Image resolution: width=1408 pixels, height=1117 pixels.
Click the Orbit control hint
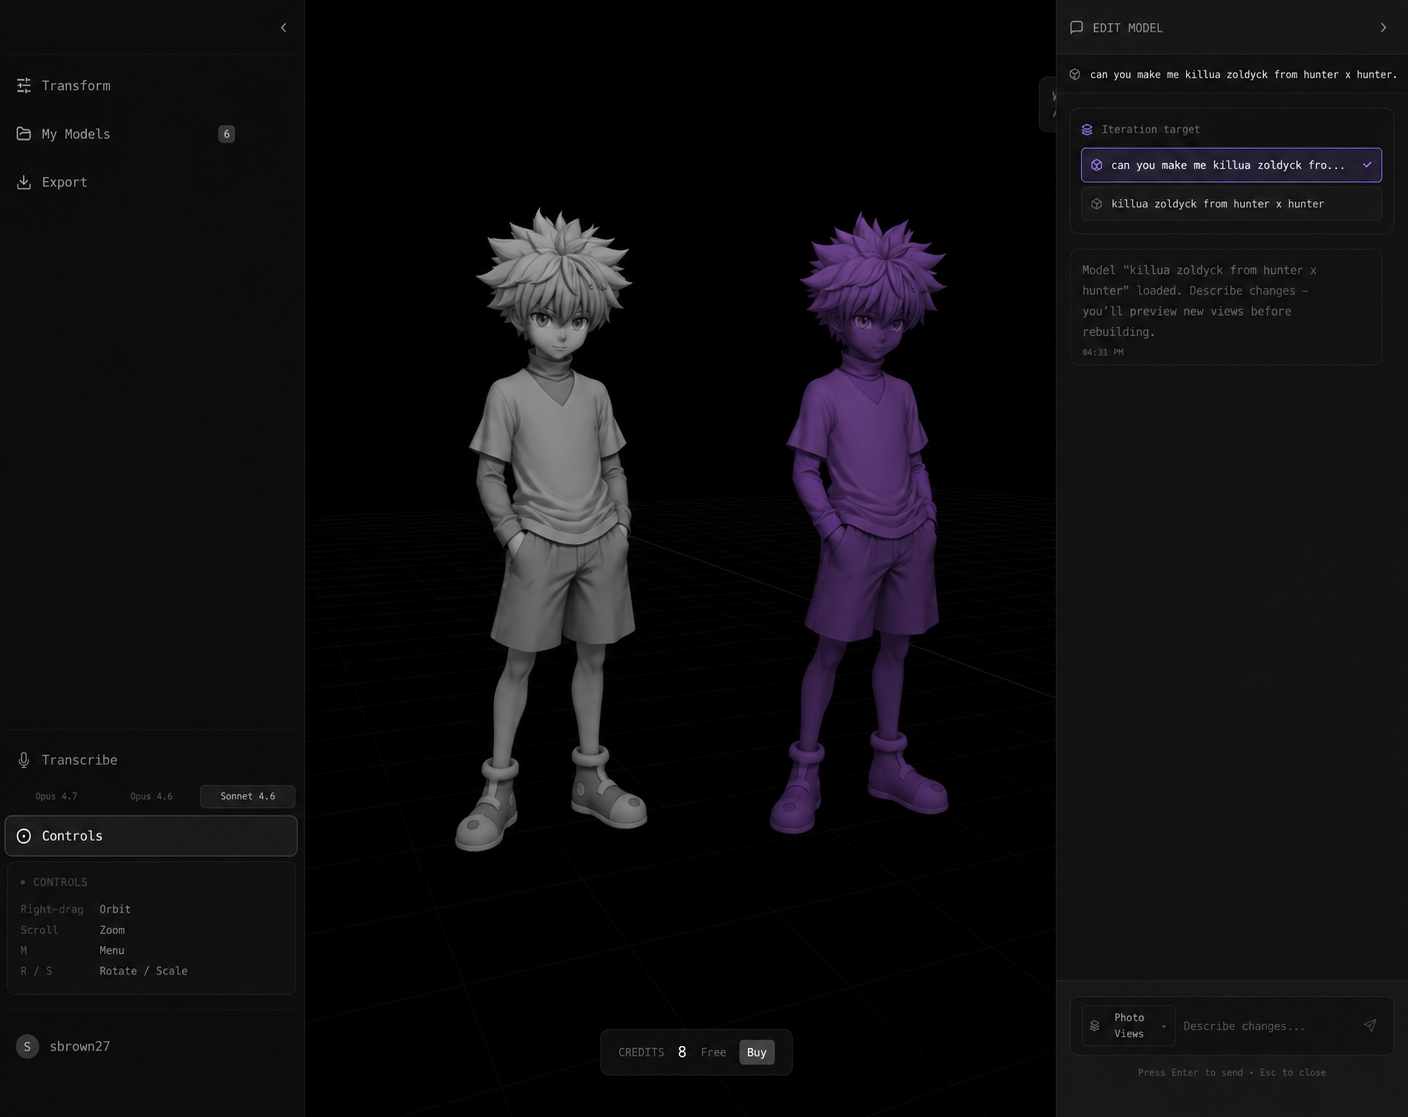point(115,909)
